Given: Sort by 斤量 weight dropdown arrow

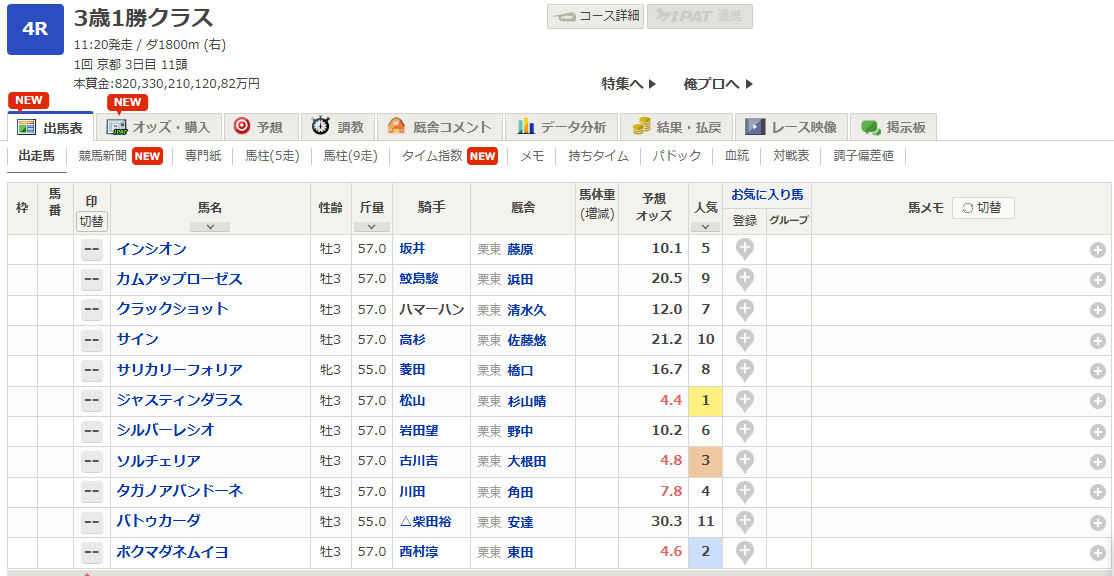Looking at the screenshot, I should pyautogui.click(x=372, y=227).
